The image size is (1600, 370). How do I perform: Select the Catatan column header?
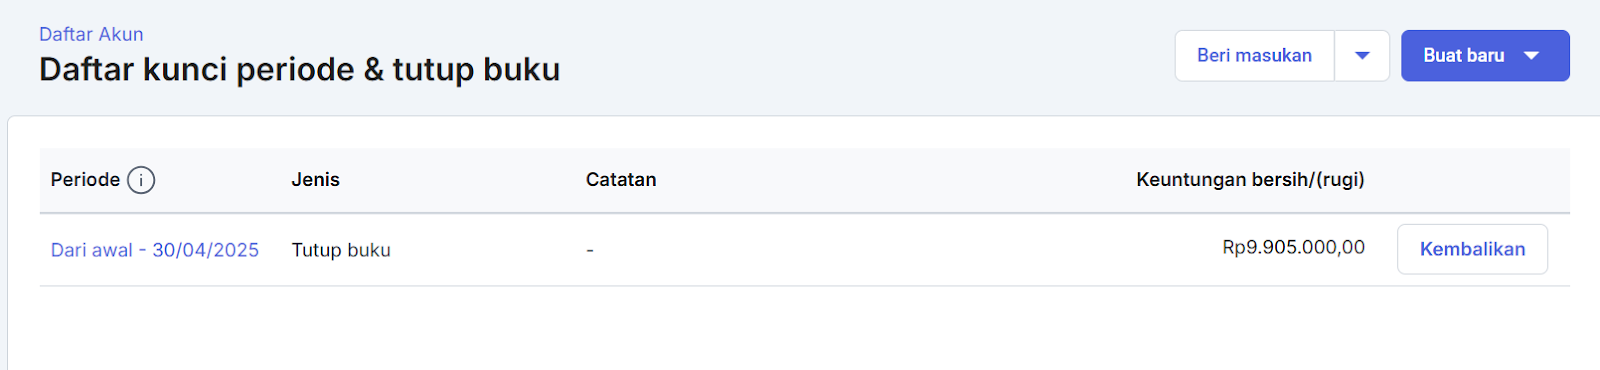pos(621,180)
